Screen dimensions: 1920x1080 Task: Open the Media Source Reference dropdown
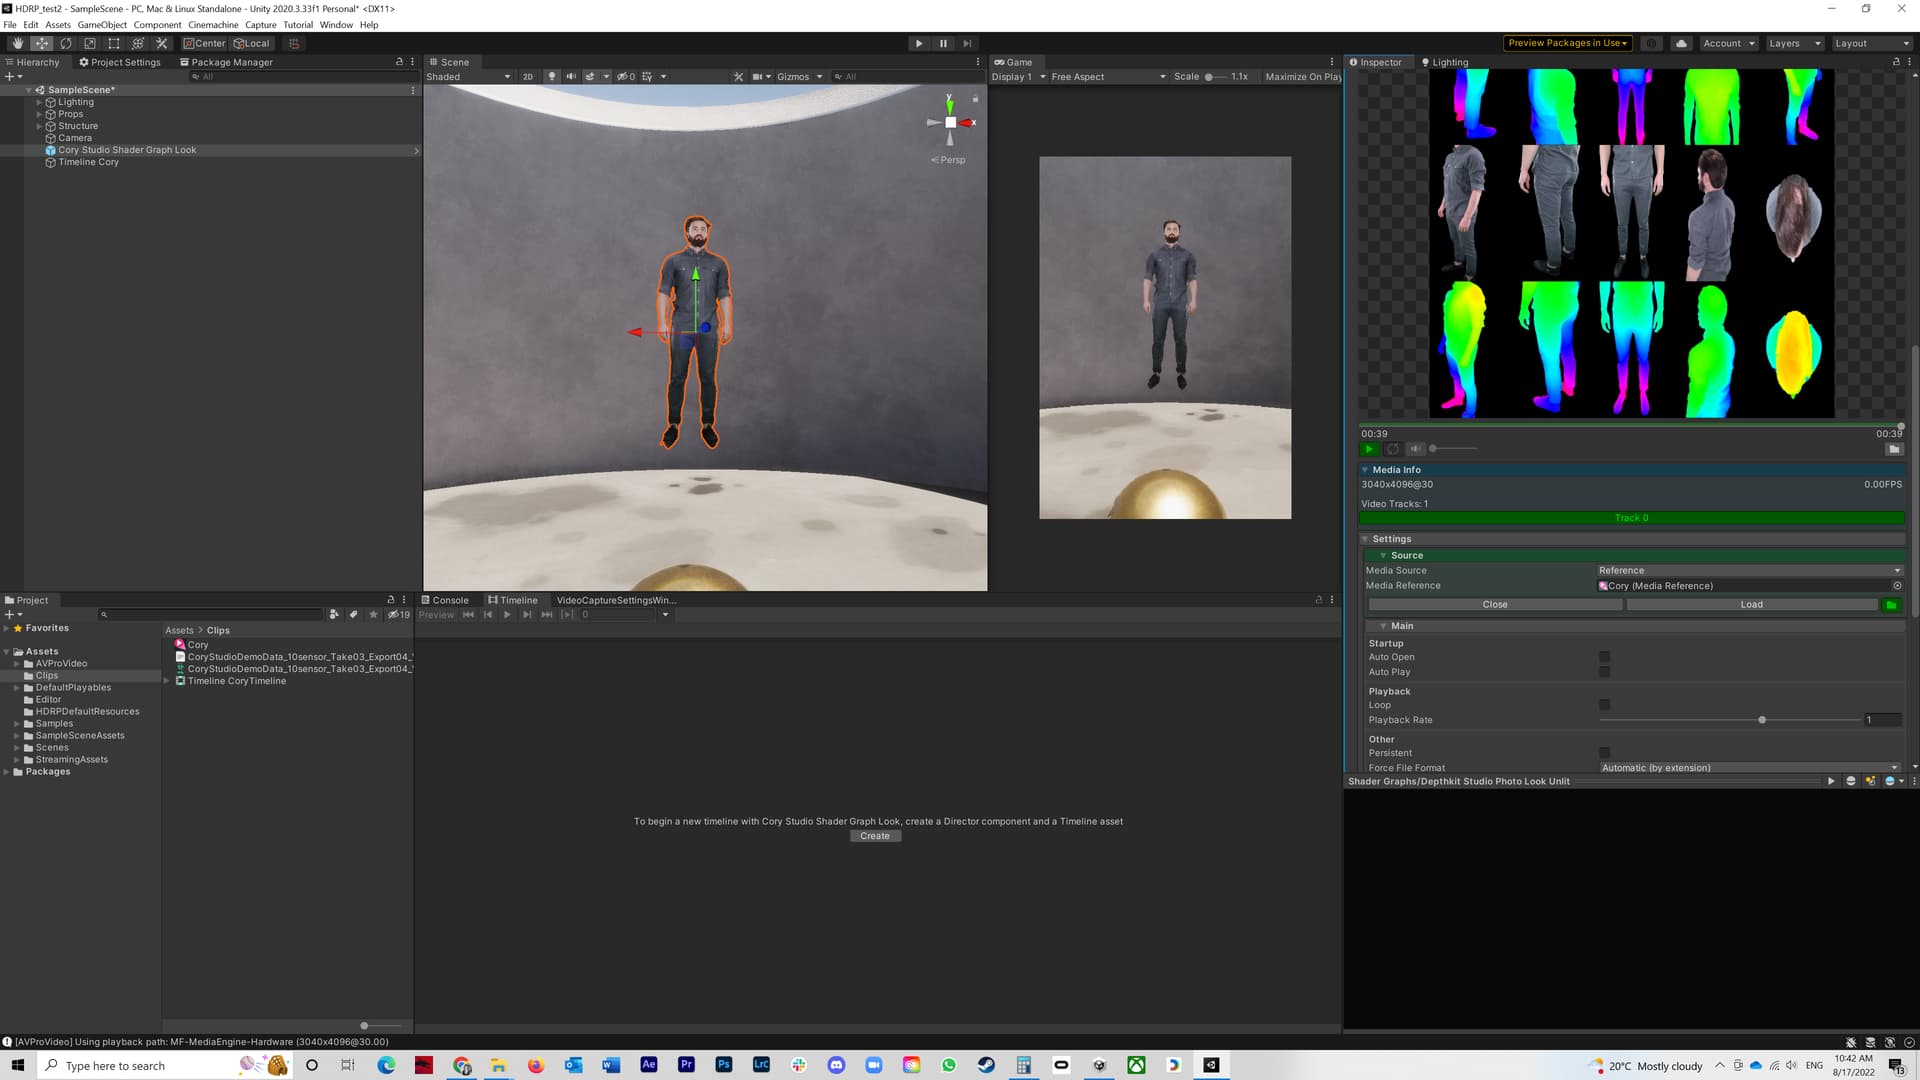[x=1748, y=570]
